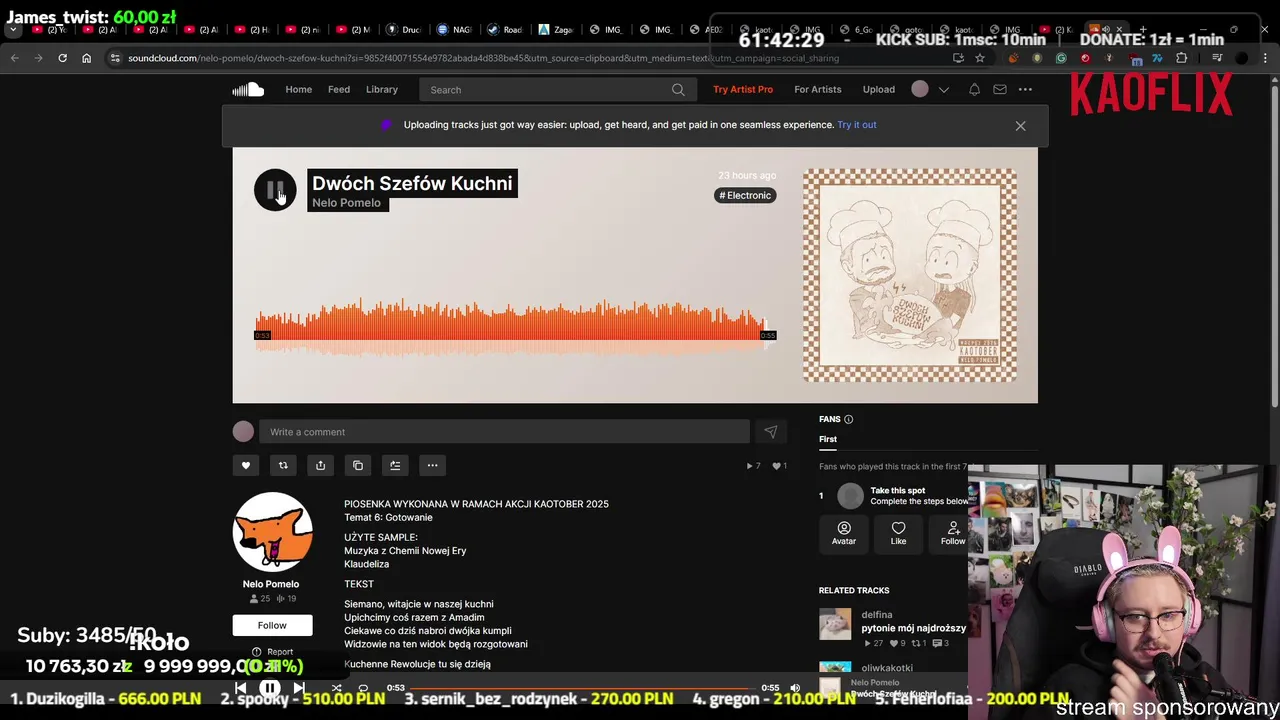1280x720 pixels.
Task: Click the SoundCloud logo
Action: click(248, 90)
